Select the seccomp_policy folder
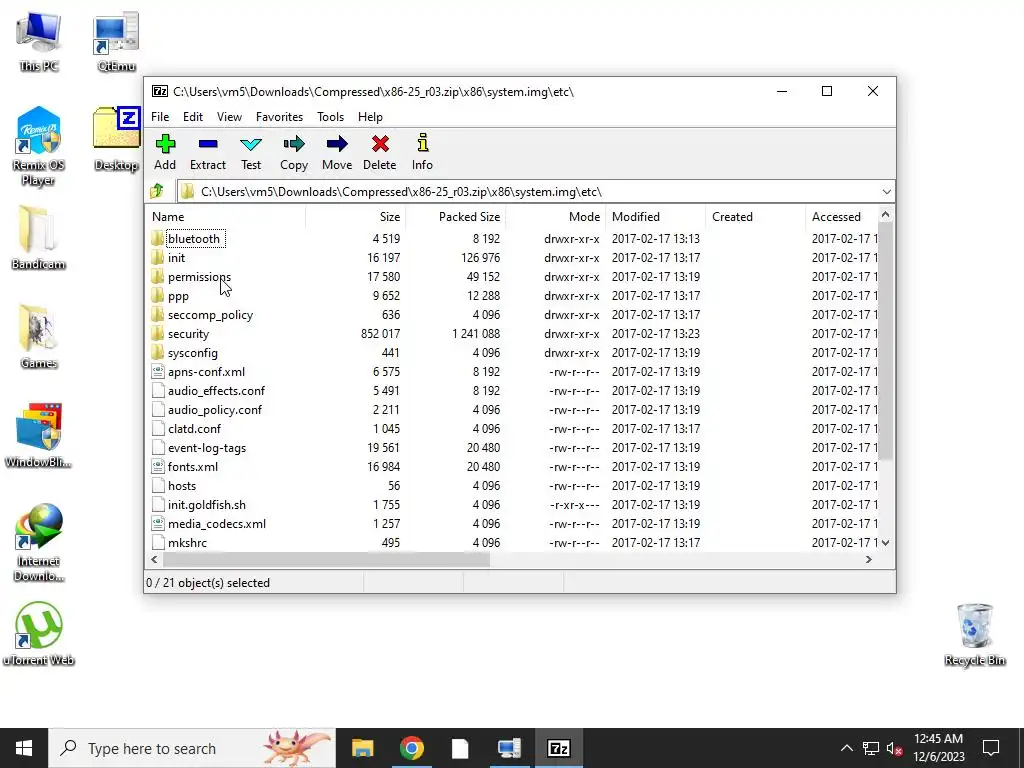The width and height of the screenshot is (1024, 768). click(x=210, y=315)
